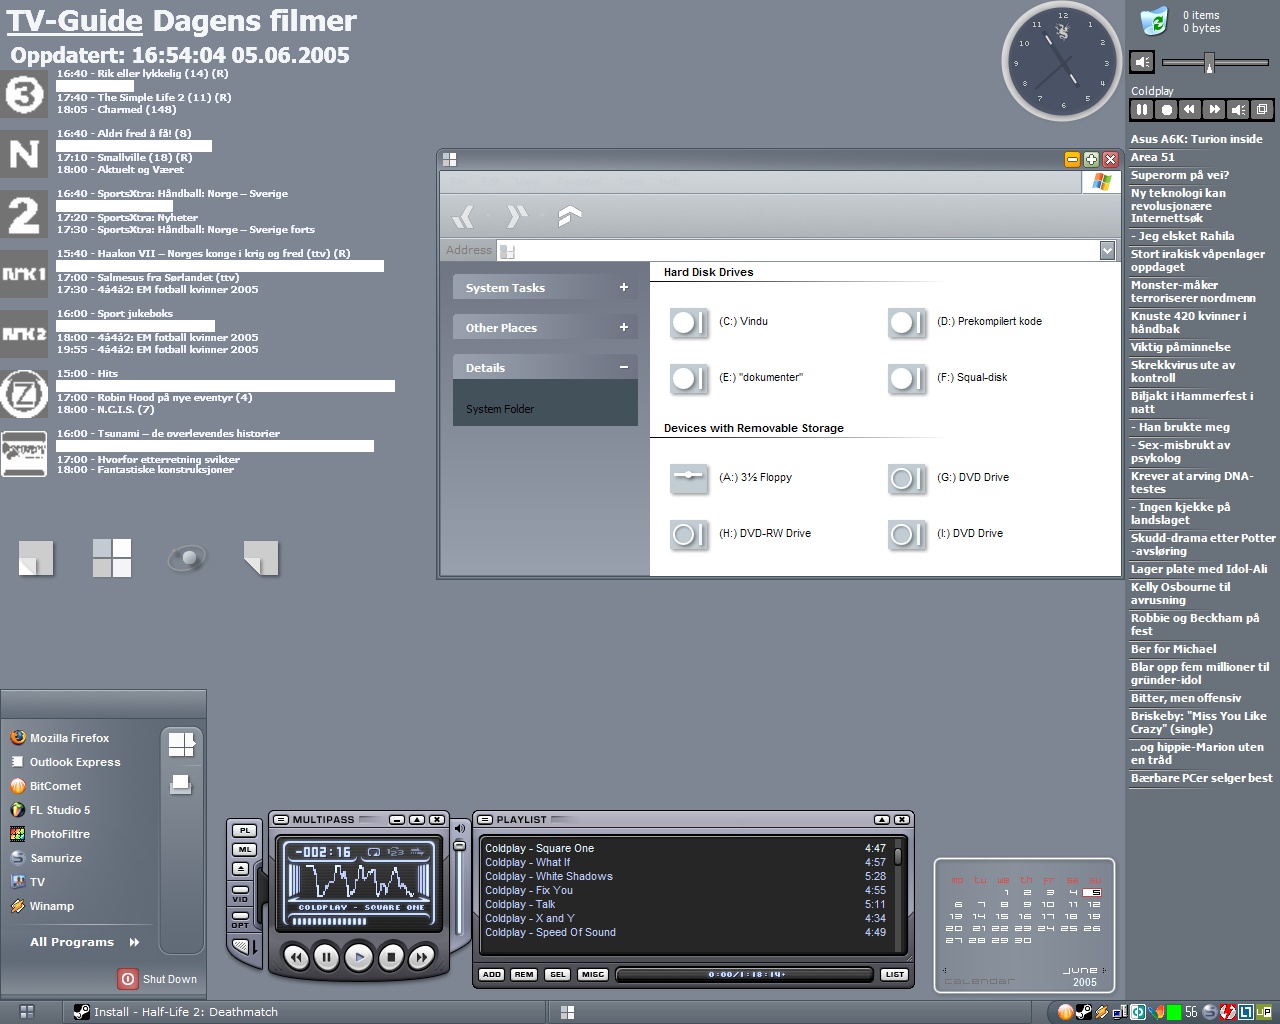
Task: Skip to next track in sidebar widget
Action: point(1214,110)
